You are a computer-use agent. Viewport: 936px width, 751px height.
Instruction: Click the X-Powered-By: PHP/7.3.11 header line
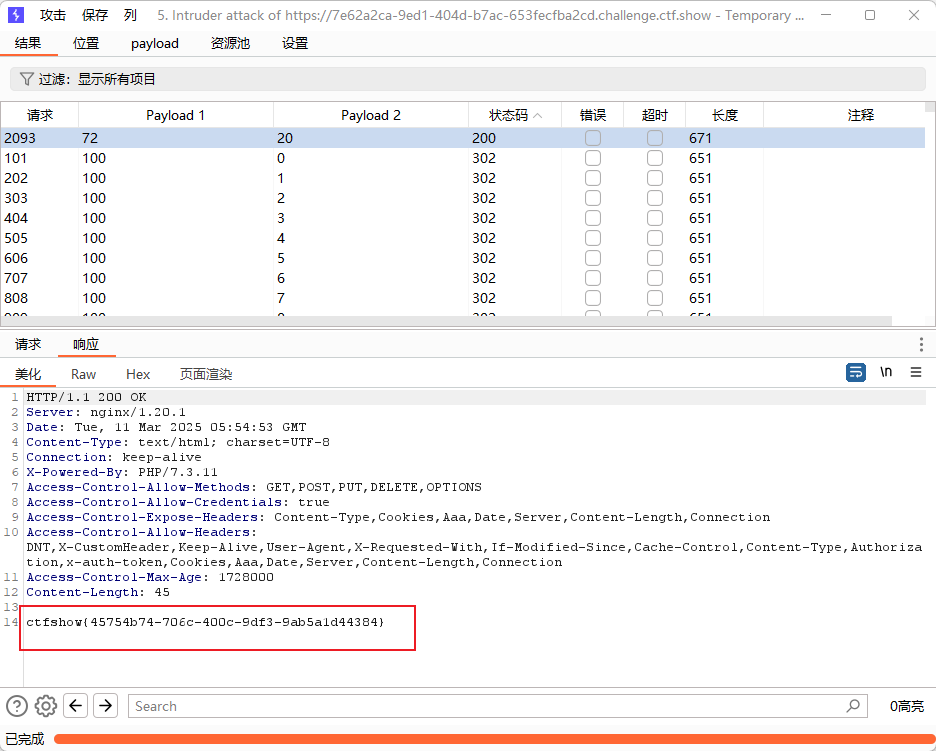[122, 472]
